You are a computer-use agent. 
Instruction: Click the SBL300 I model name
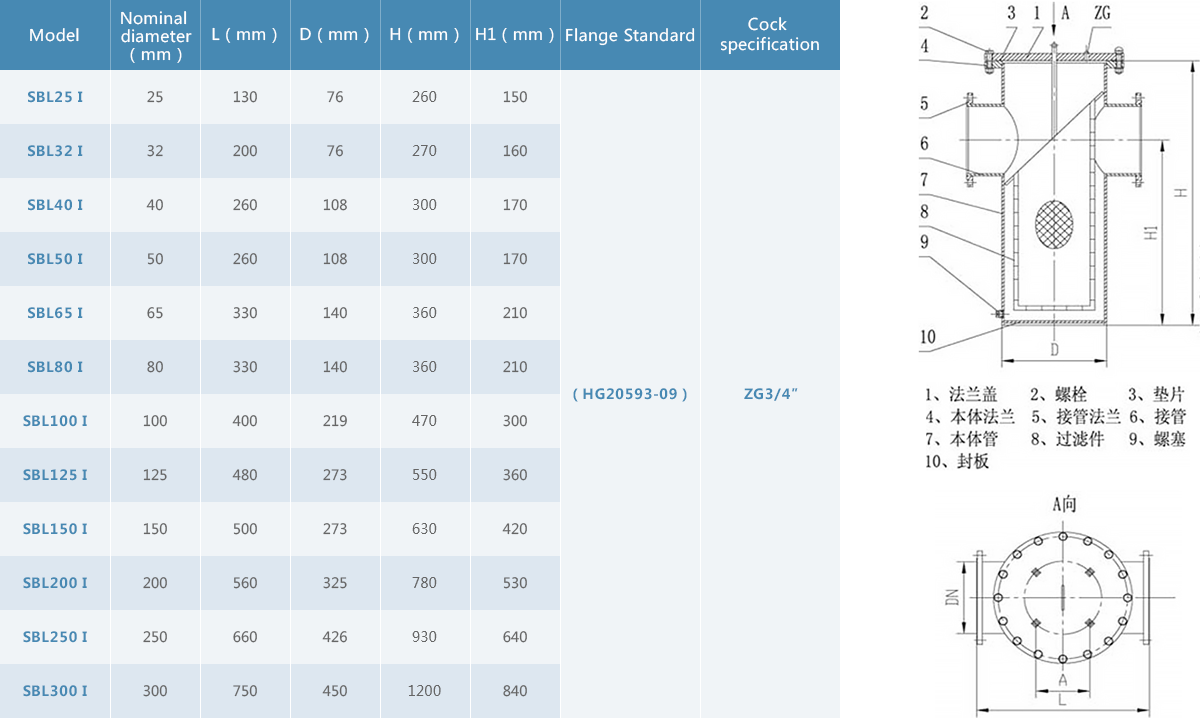[x=55, y=691]
